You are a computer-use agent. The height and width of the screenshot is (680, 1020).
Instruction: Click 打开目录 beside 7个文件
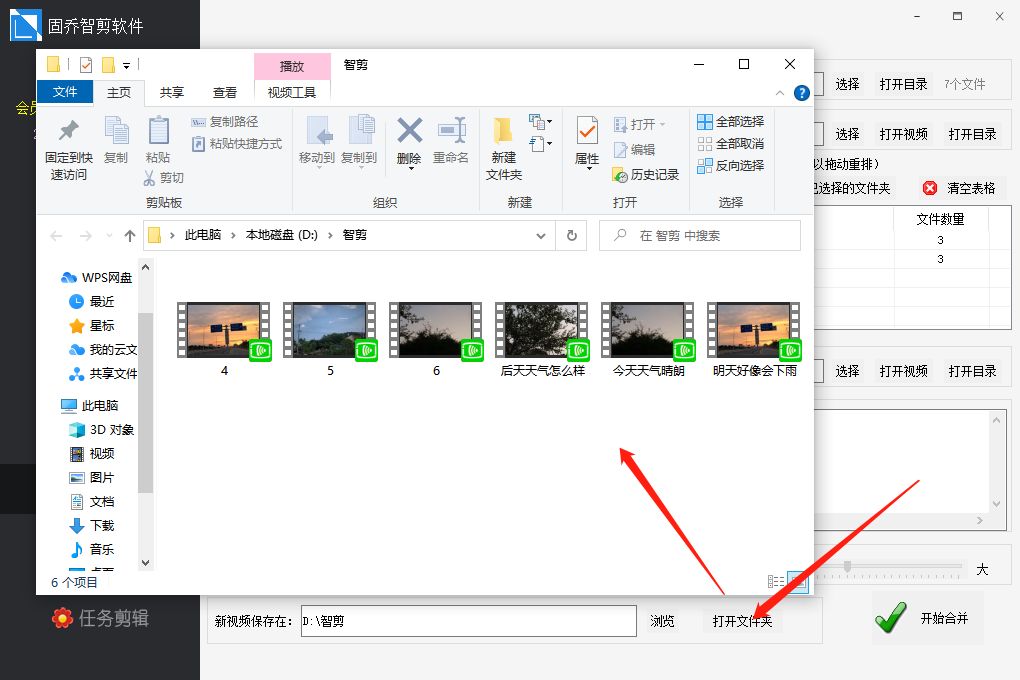(904, 85)
